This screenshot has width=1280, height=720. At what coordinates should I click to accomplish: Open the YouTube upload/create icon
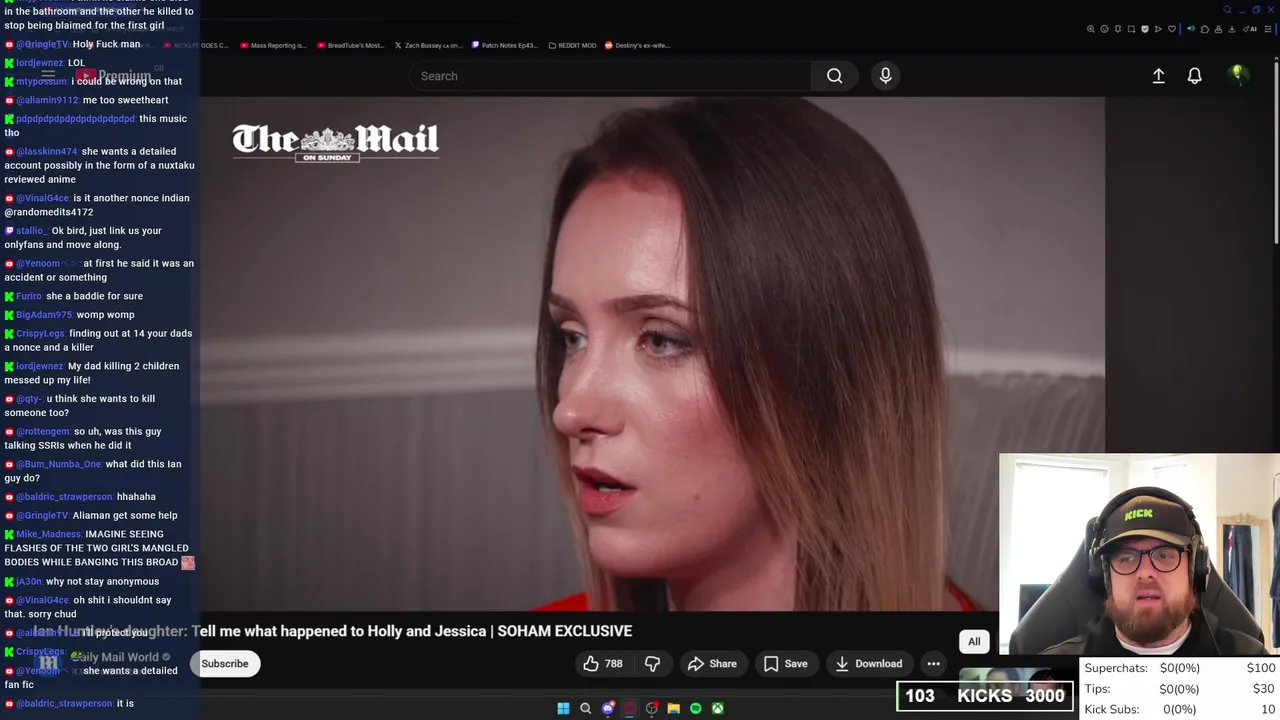coord(1158,76)
